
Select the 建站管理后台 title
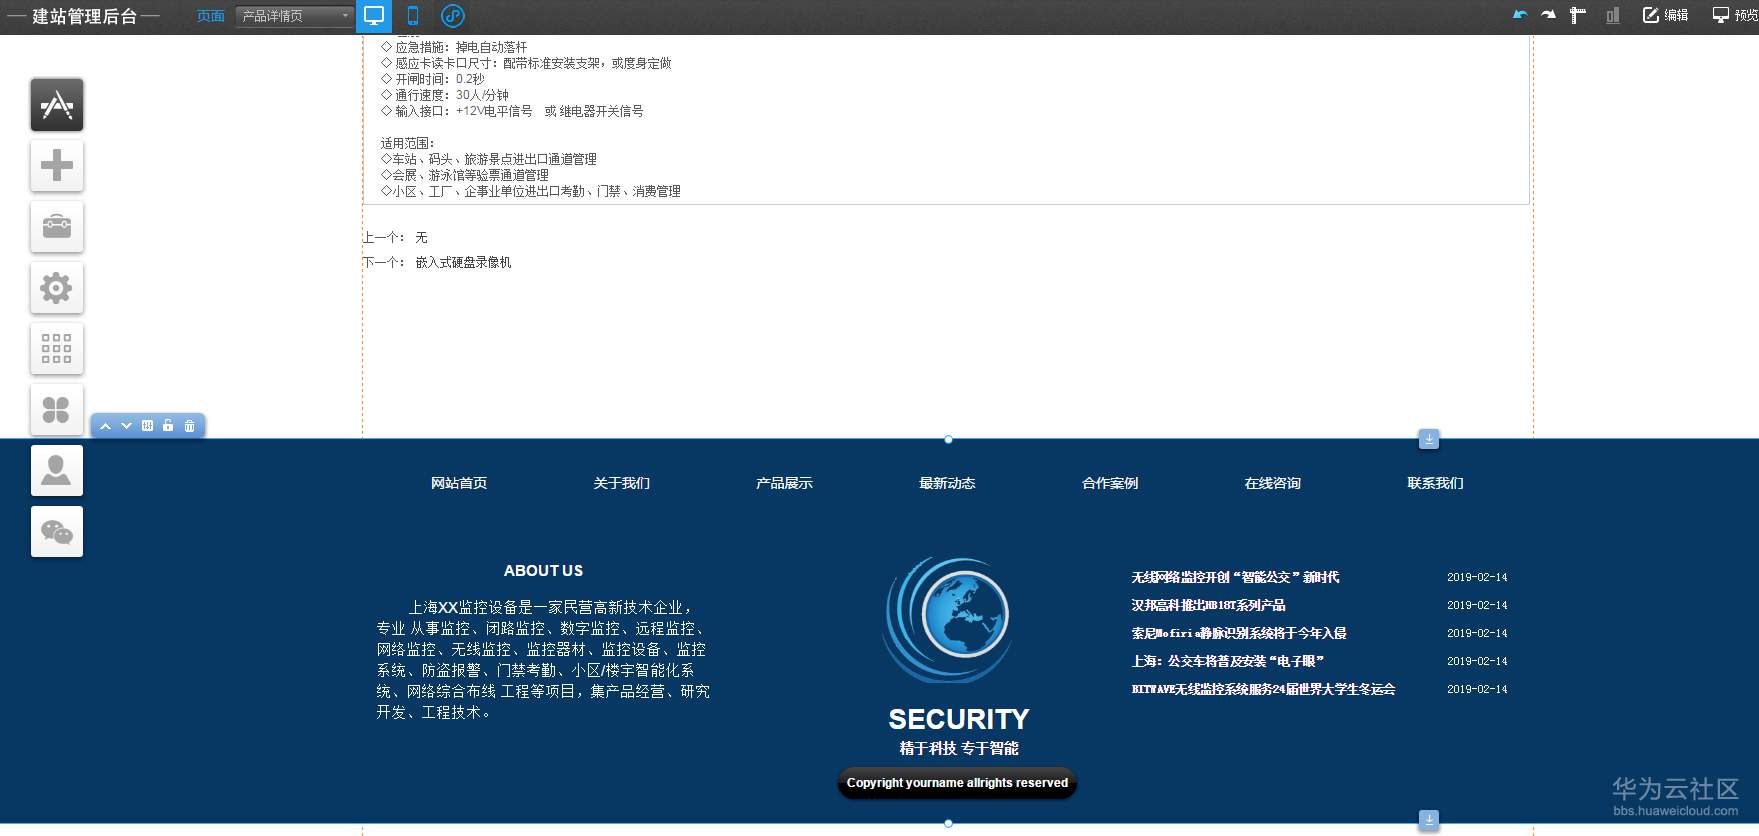[x=84, y=16]
